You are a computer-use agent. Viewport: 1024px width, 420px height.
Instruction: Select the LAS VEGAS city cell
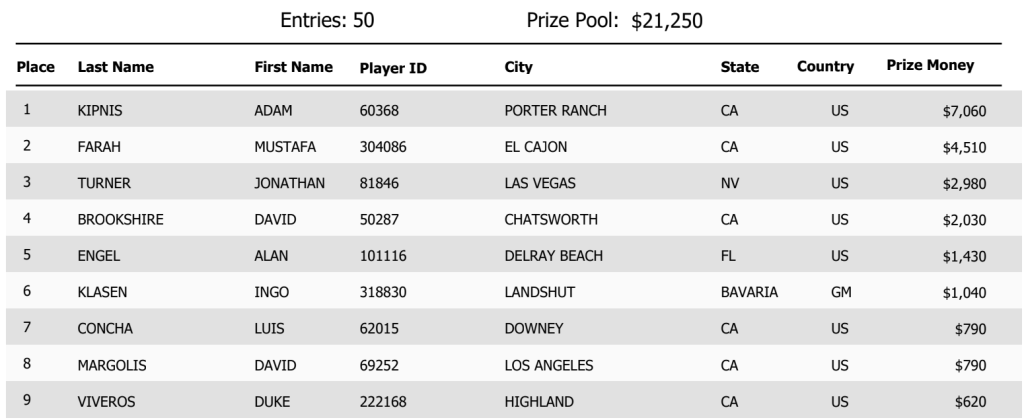click(x=540, y=184)
